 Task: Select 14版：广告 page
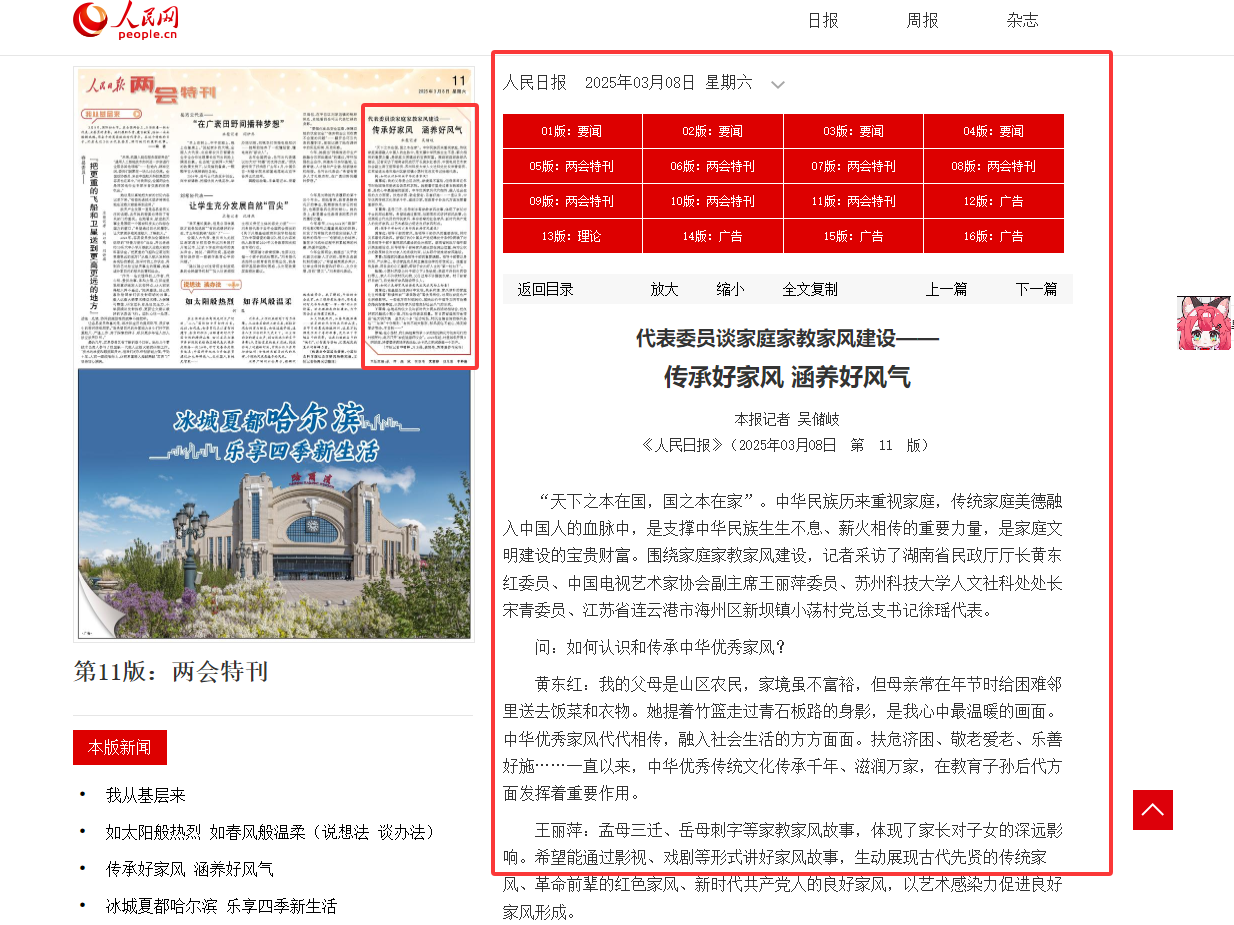tap(713, 236)
